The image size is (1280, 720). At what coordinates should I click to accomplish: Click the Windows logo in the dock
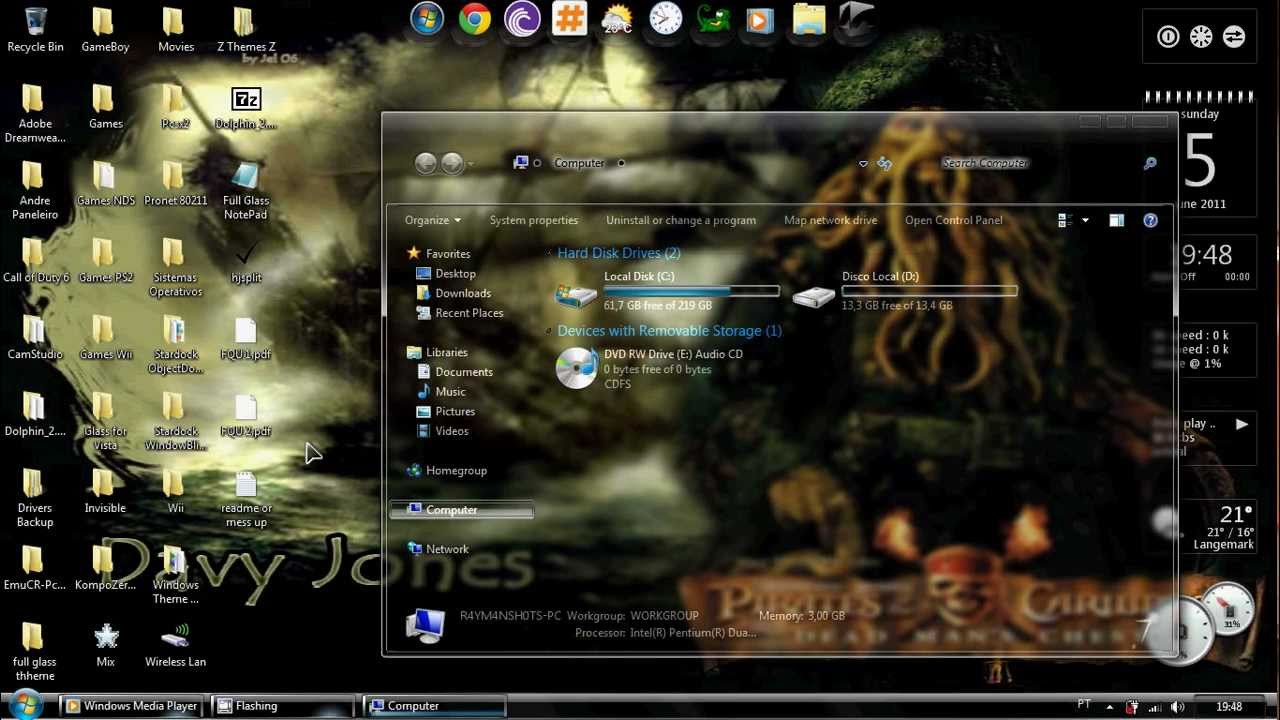coord(427,19)
